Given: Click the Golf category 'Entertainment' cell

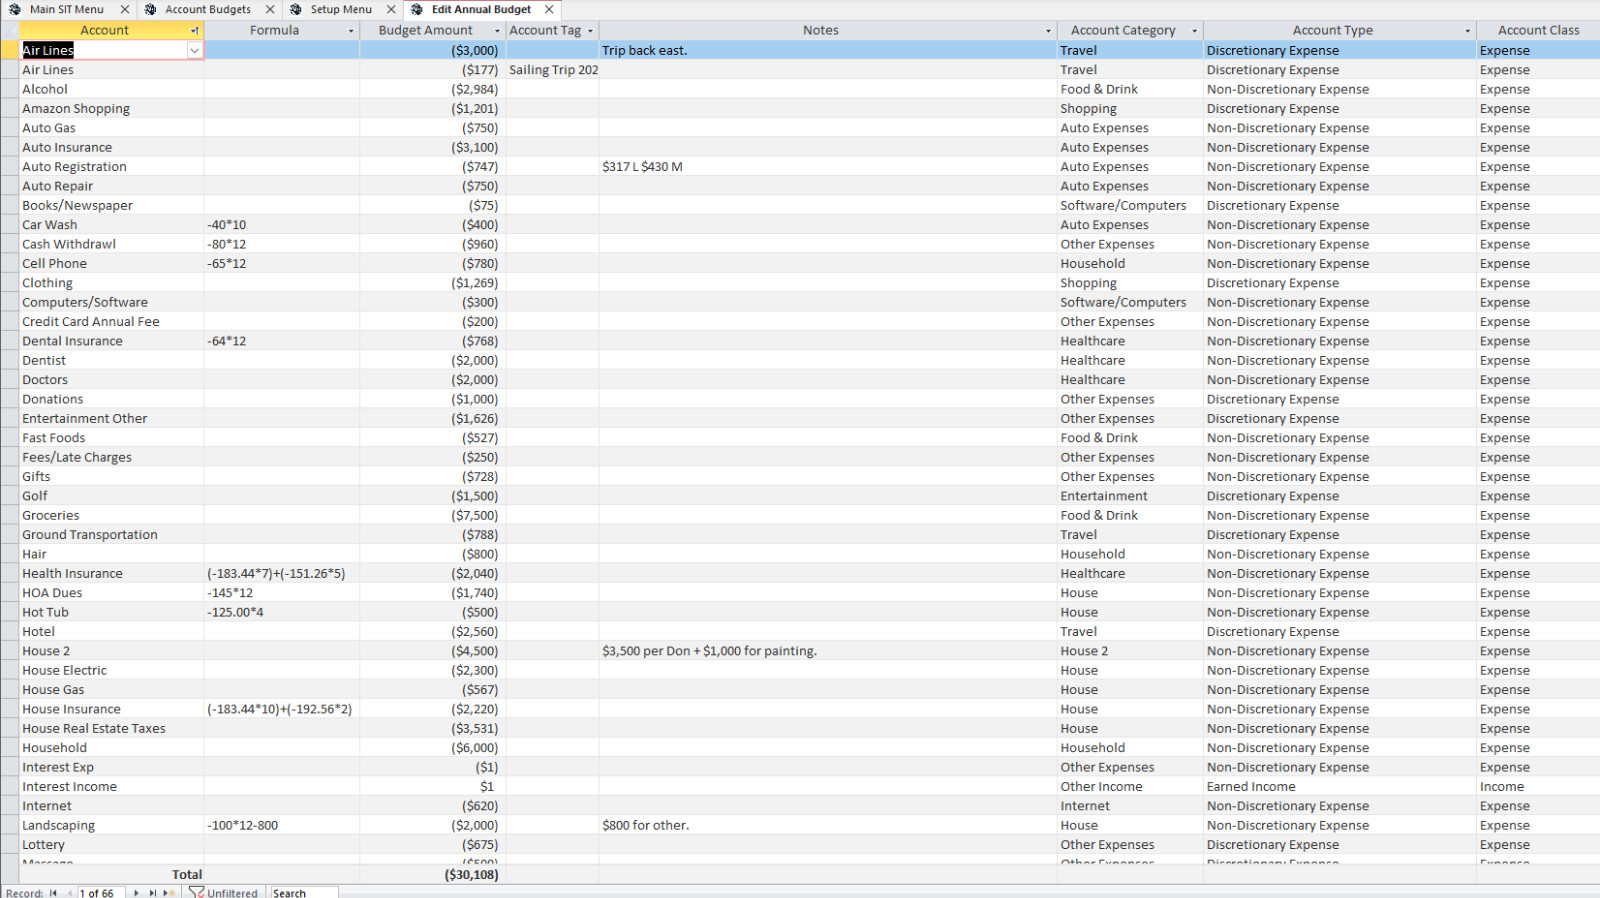Looking at the screenshot, I should 1130,496.
